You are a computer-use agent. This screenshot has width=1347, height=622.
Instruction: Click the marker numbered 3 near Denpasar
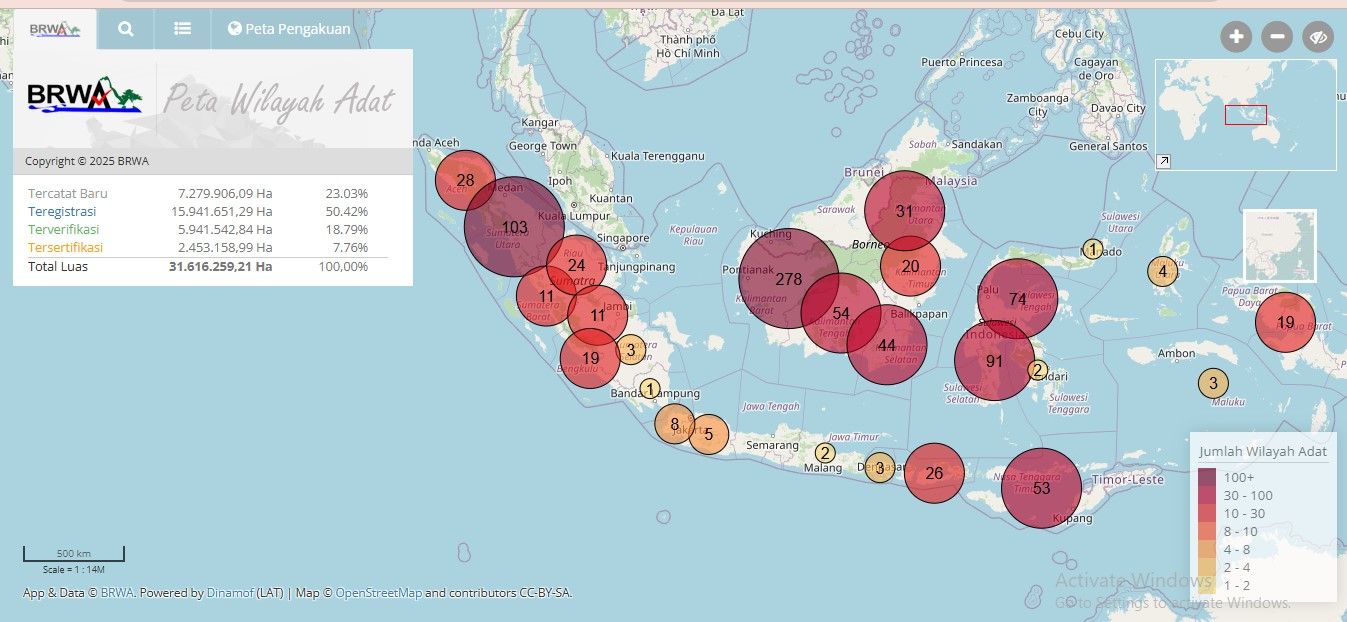pos(879,468)
